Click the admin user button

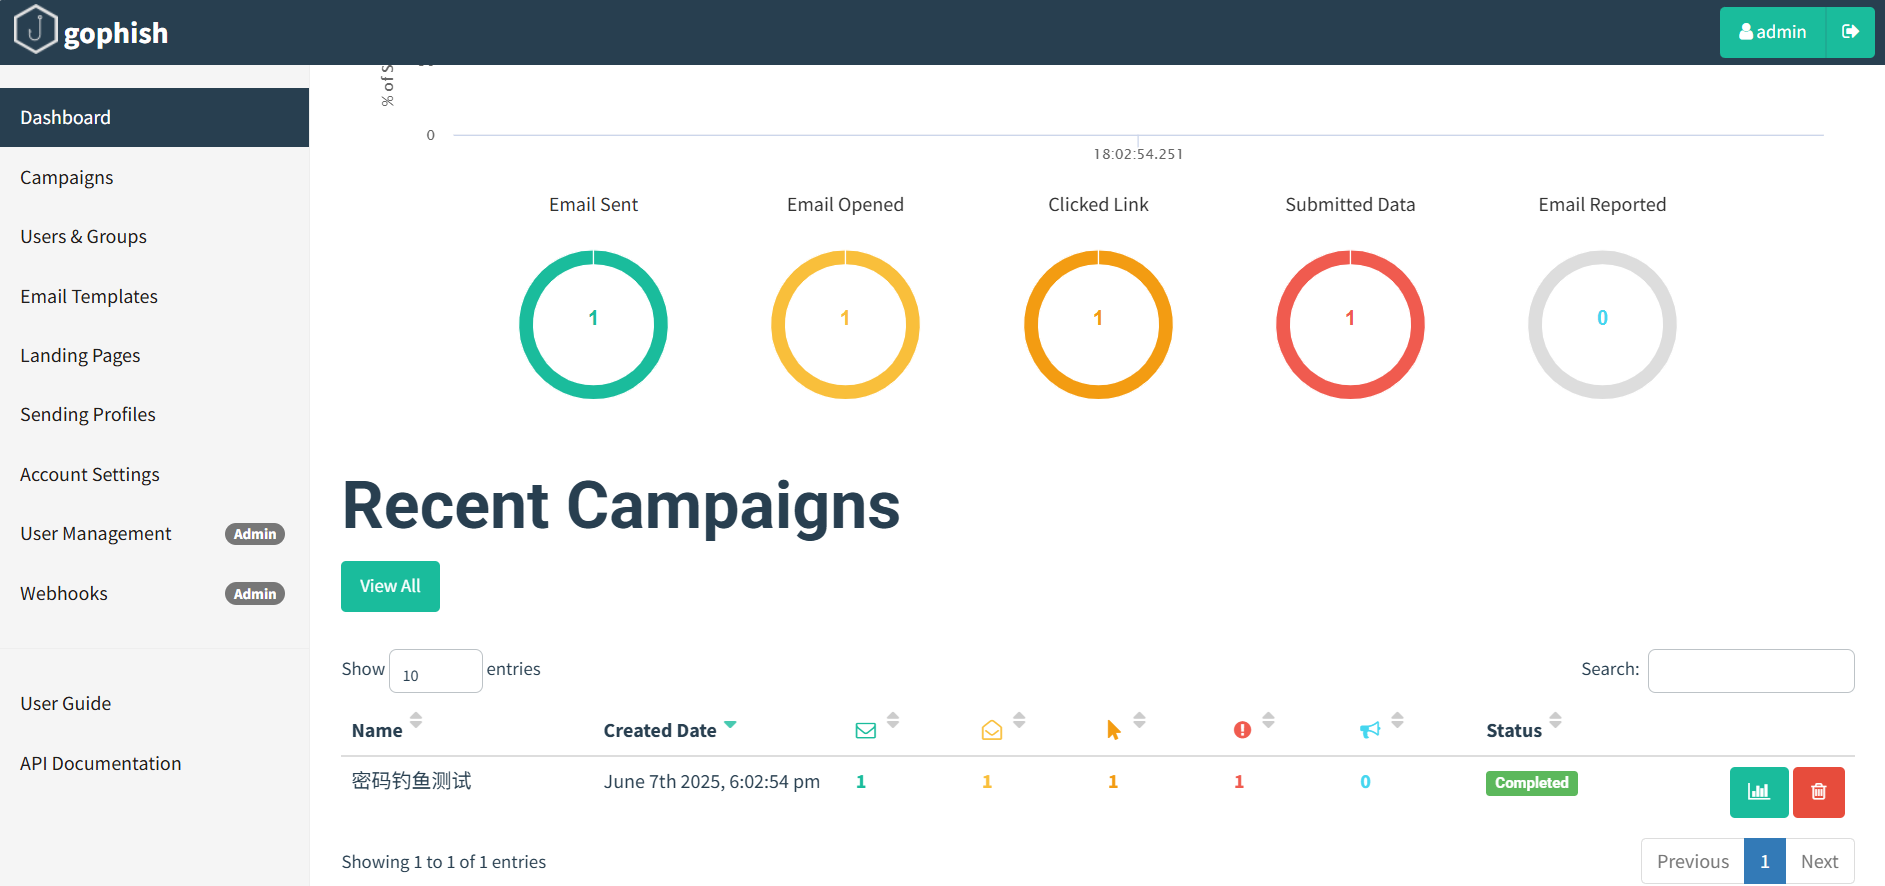(x=1772, y=32)
